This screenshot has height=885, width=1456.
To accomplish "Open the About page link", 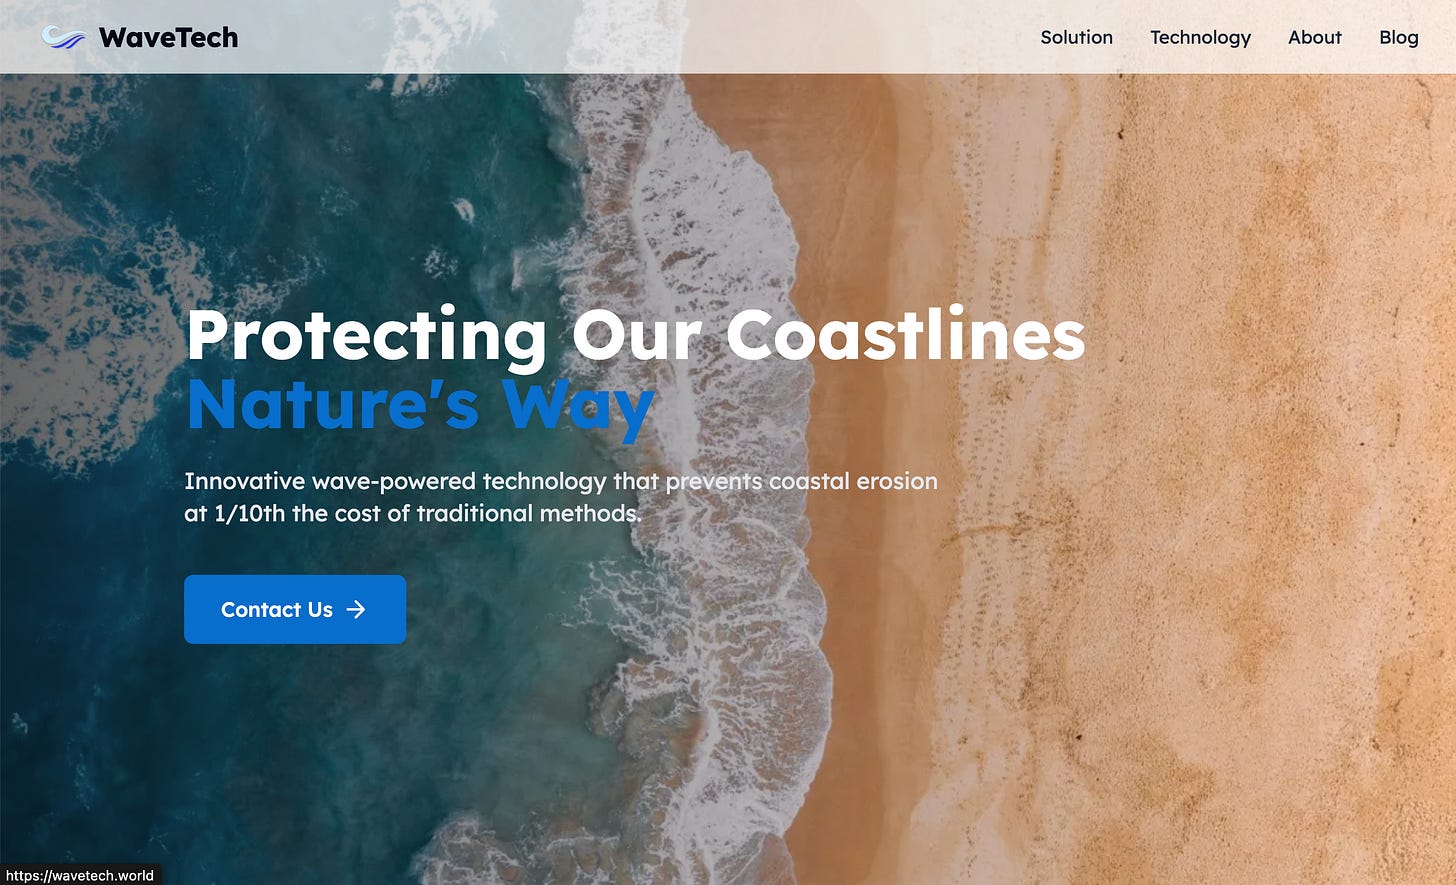I will pyautogui.click(x=1314, y=37).
